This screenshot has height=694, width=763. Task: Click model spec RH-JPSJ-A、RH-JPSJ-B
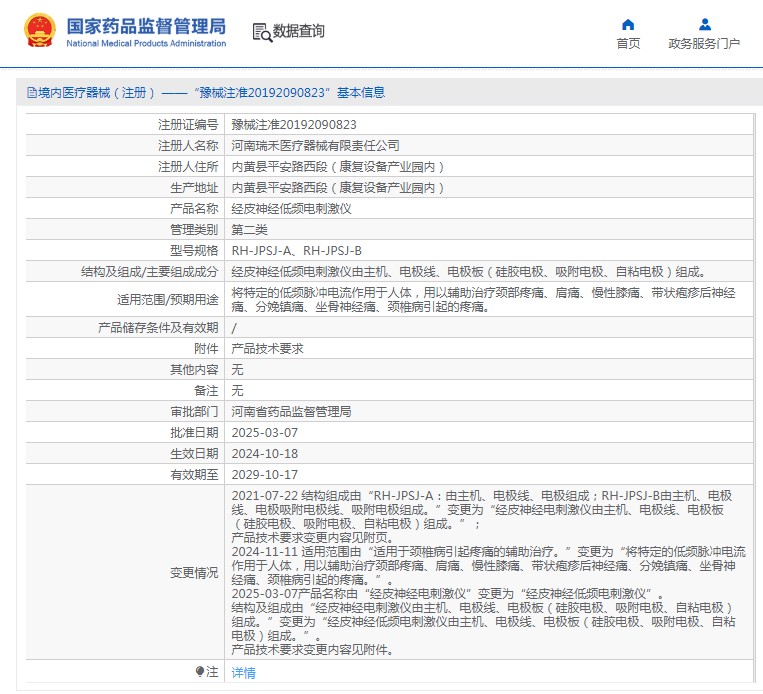(x=296, y=251)
